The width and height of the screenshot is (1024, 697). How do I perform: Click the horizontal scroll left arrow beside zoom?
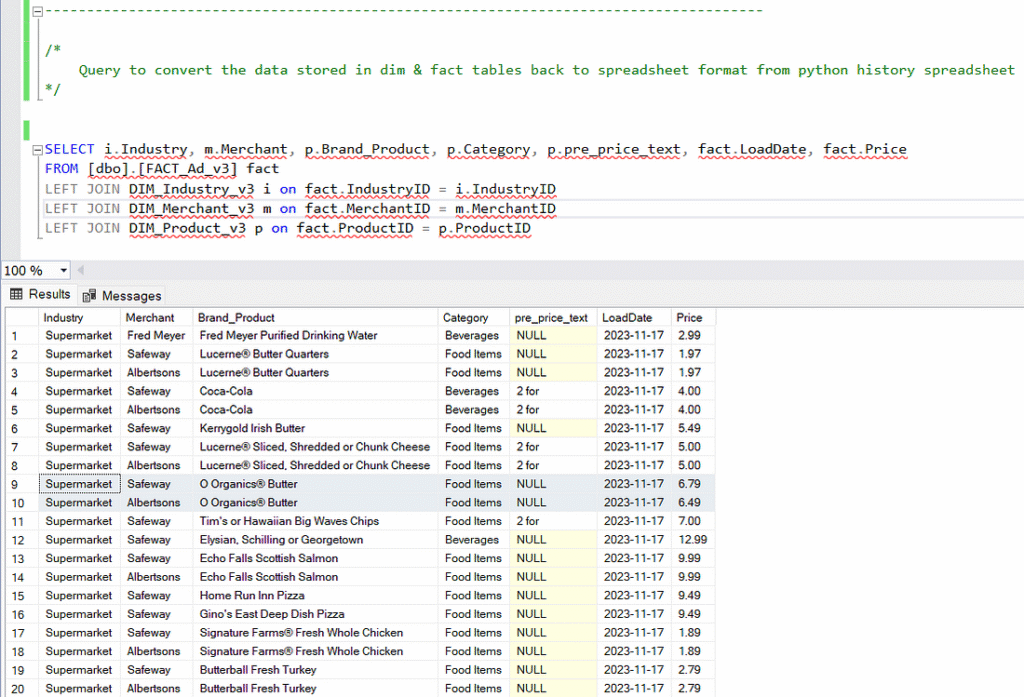coord(81,270)
